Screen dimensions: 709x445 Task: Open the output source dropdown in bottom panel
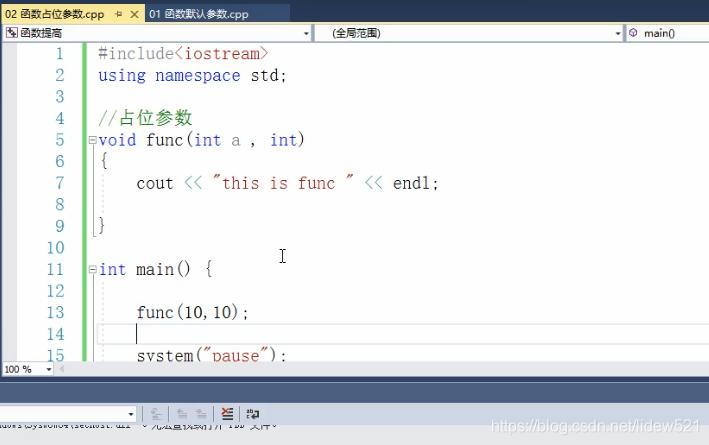click(131, 414)
